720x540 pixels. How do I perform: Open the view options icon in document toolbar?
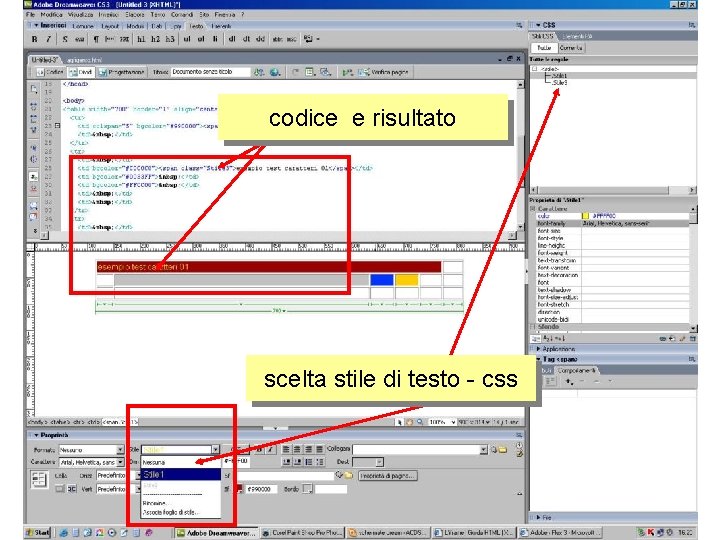tap(310, 72)
